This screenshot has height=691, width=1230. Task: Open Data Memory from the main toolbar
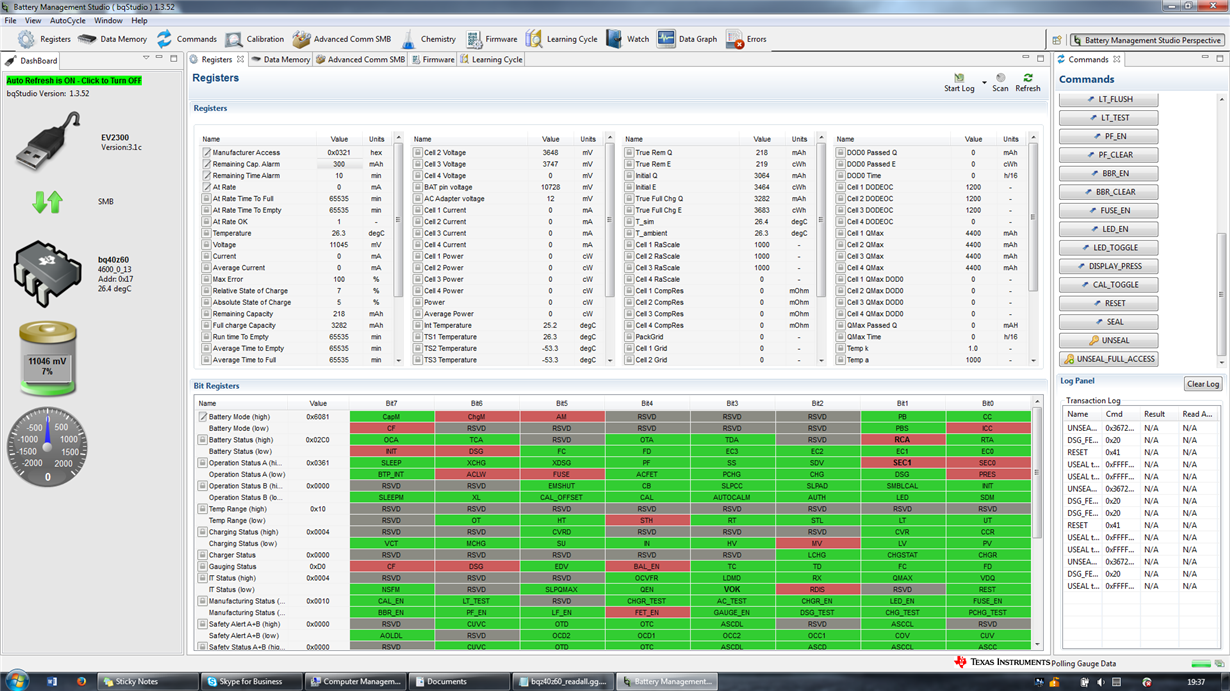[112, 39]
